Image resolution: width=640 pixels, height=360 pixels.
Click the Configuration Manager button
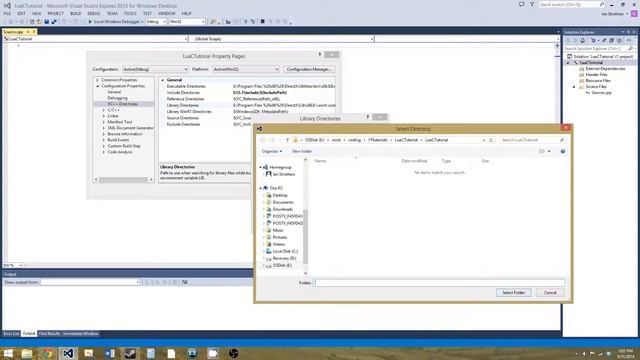309,69
